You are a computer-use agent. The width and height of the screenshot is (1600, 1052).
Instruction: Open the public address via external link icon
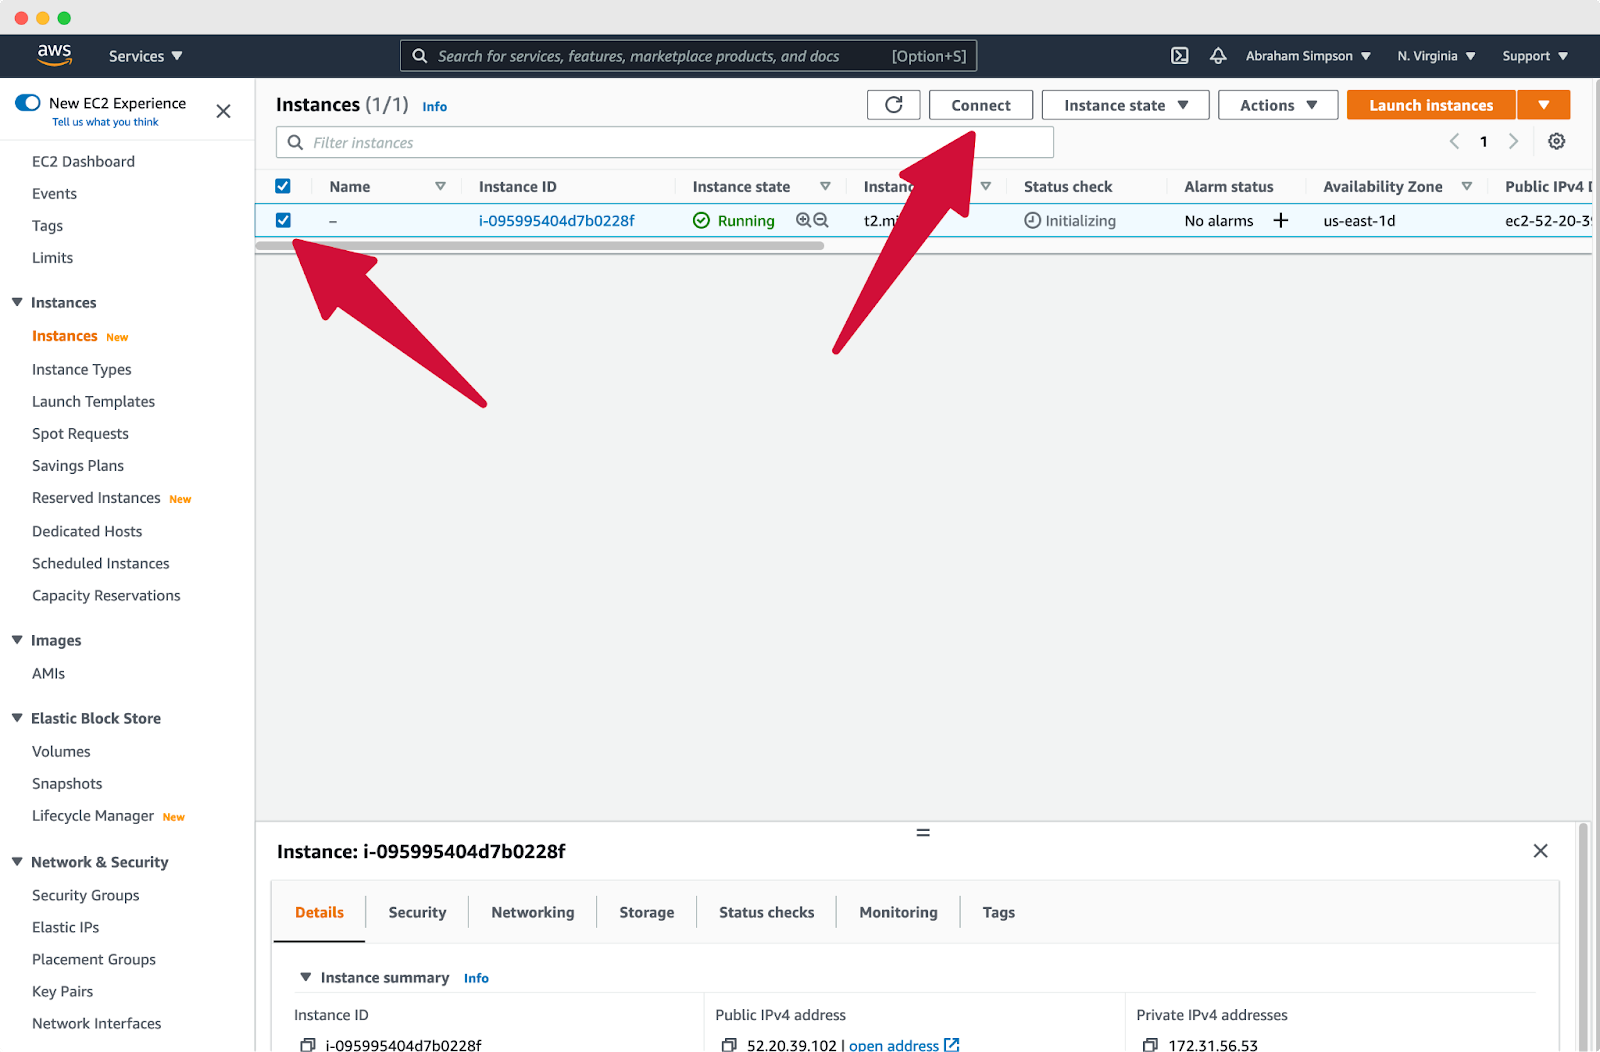pos(951,1044)
